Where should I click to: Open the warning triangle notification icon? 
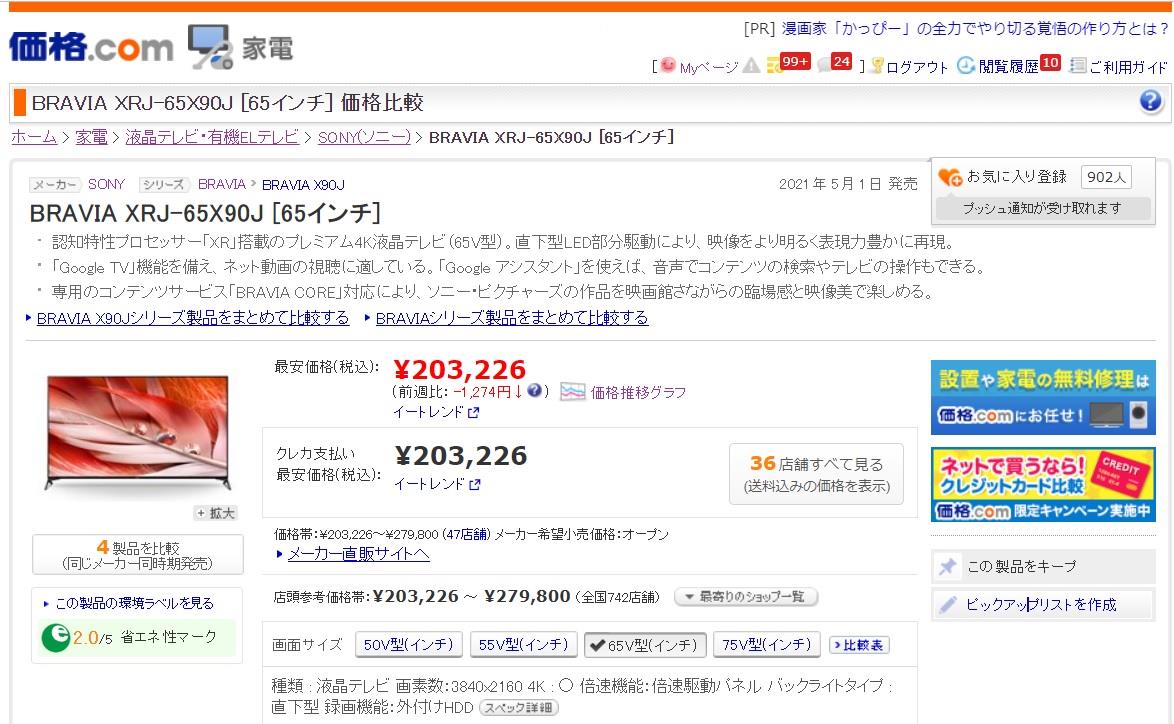click(750, 67)
